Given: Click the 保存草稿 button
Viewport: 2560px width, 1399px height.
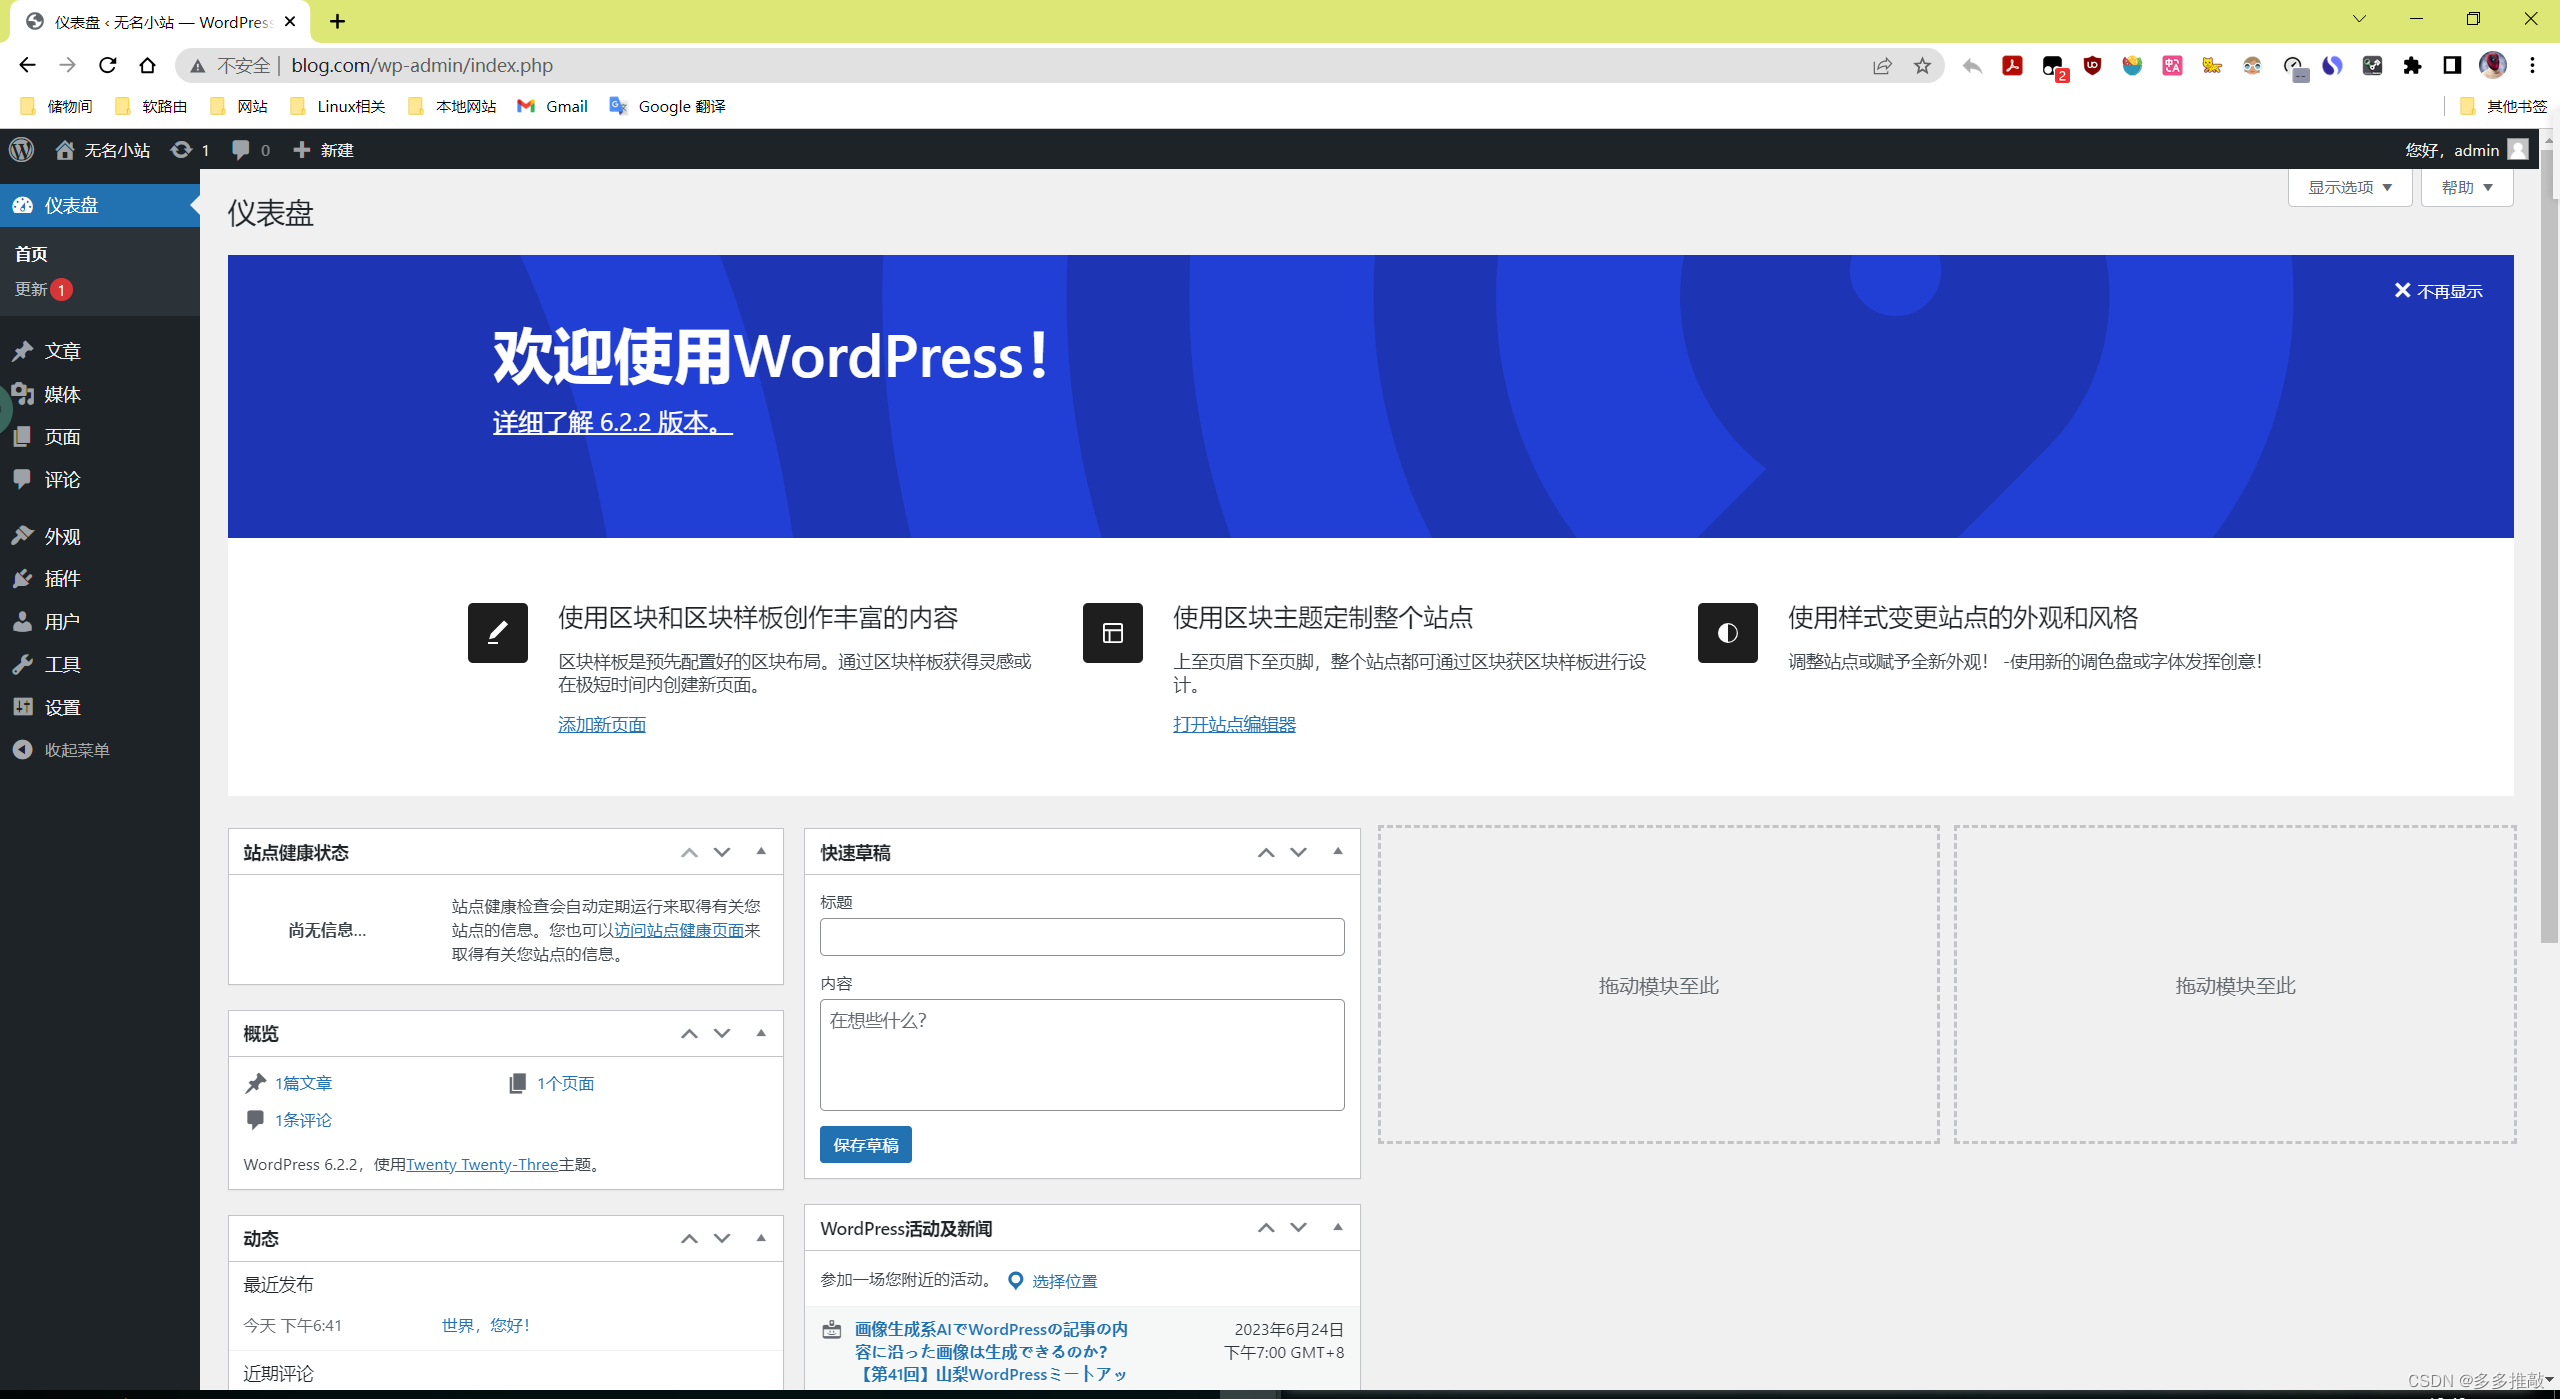Looking at the screenshot, I should (x=865, y=1144).
